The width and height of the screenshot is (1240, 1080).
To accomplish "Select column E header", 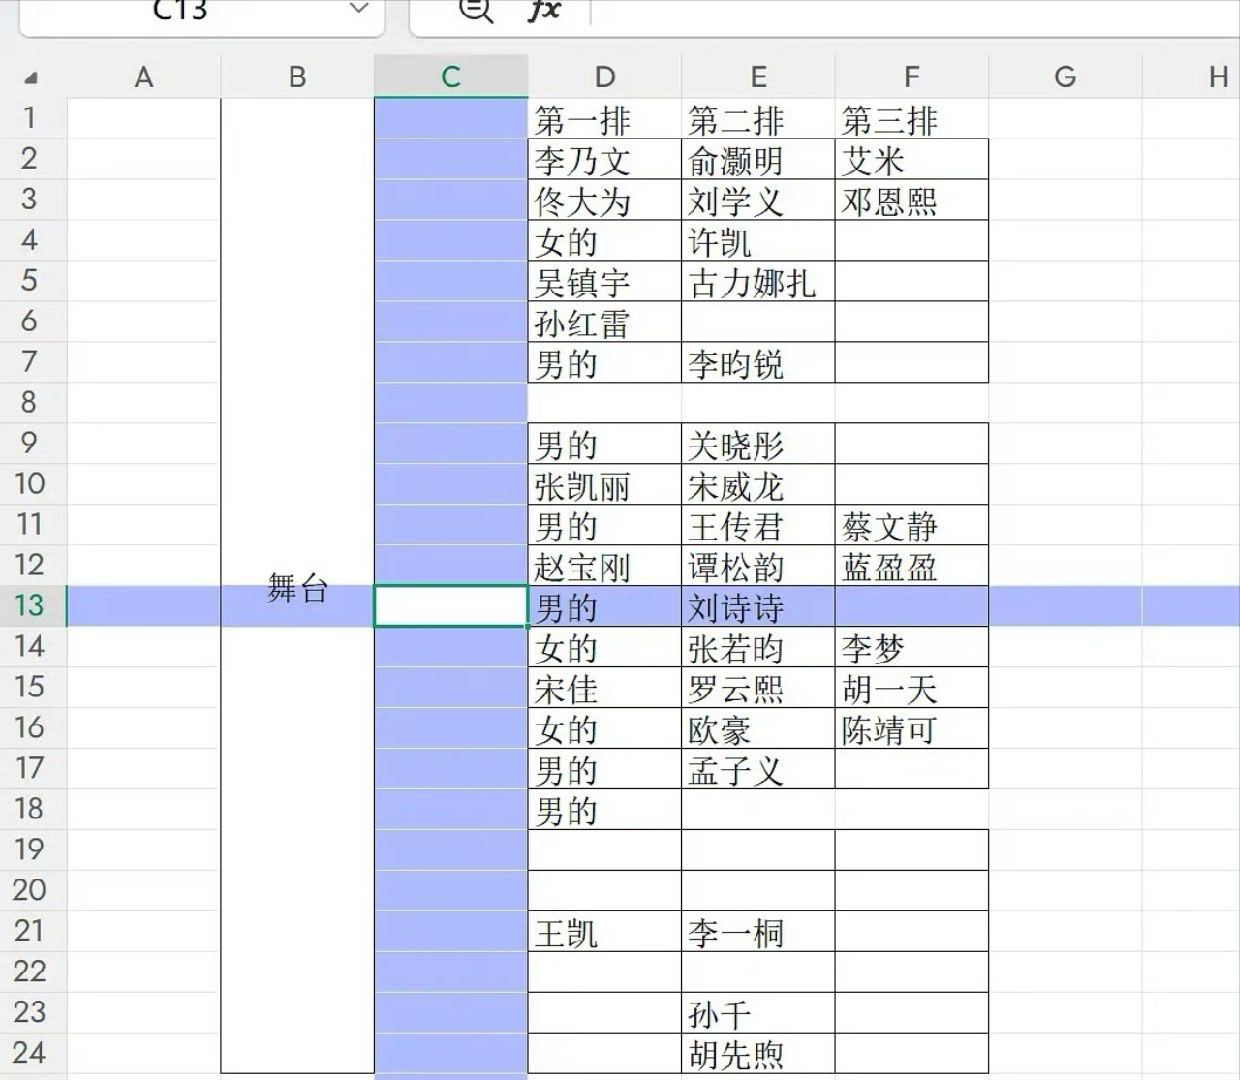I will 758,77.
